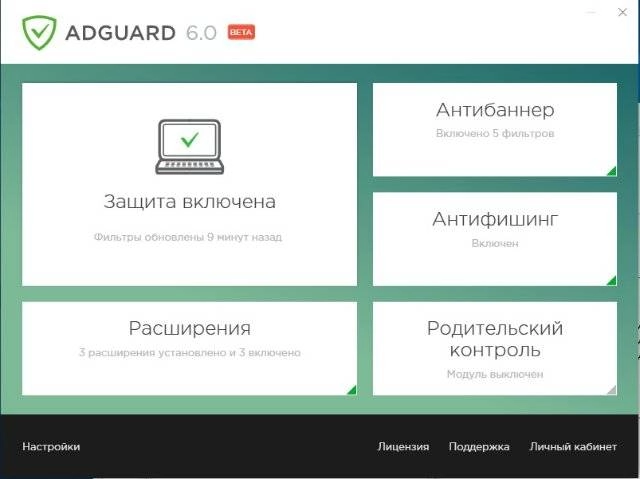Open Настройки in the bottom bar
The height and width of the screenshot is (479, 640).
51,447
